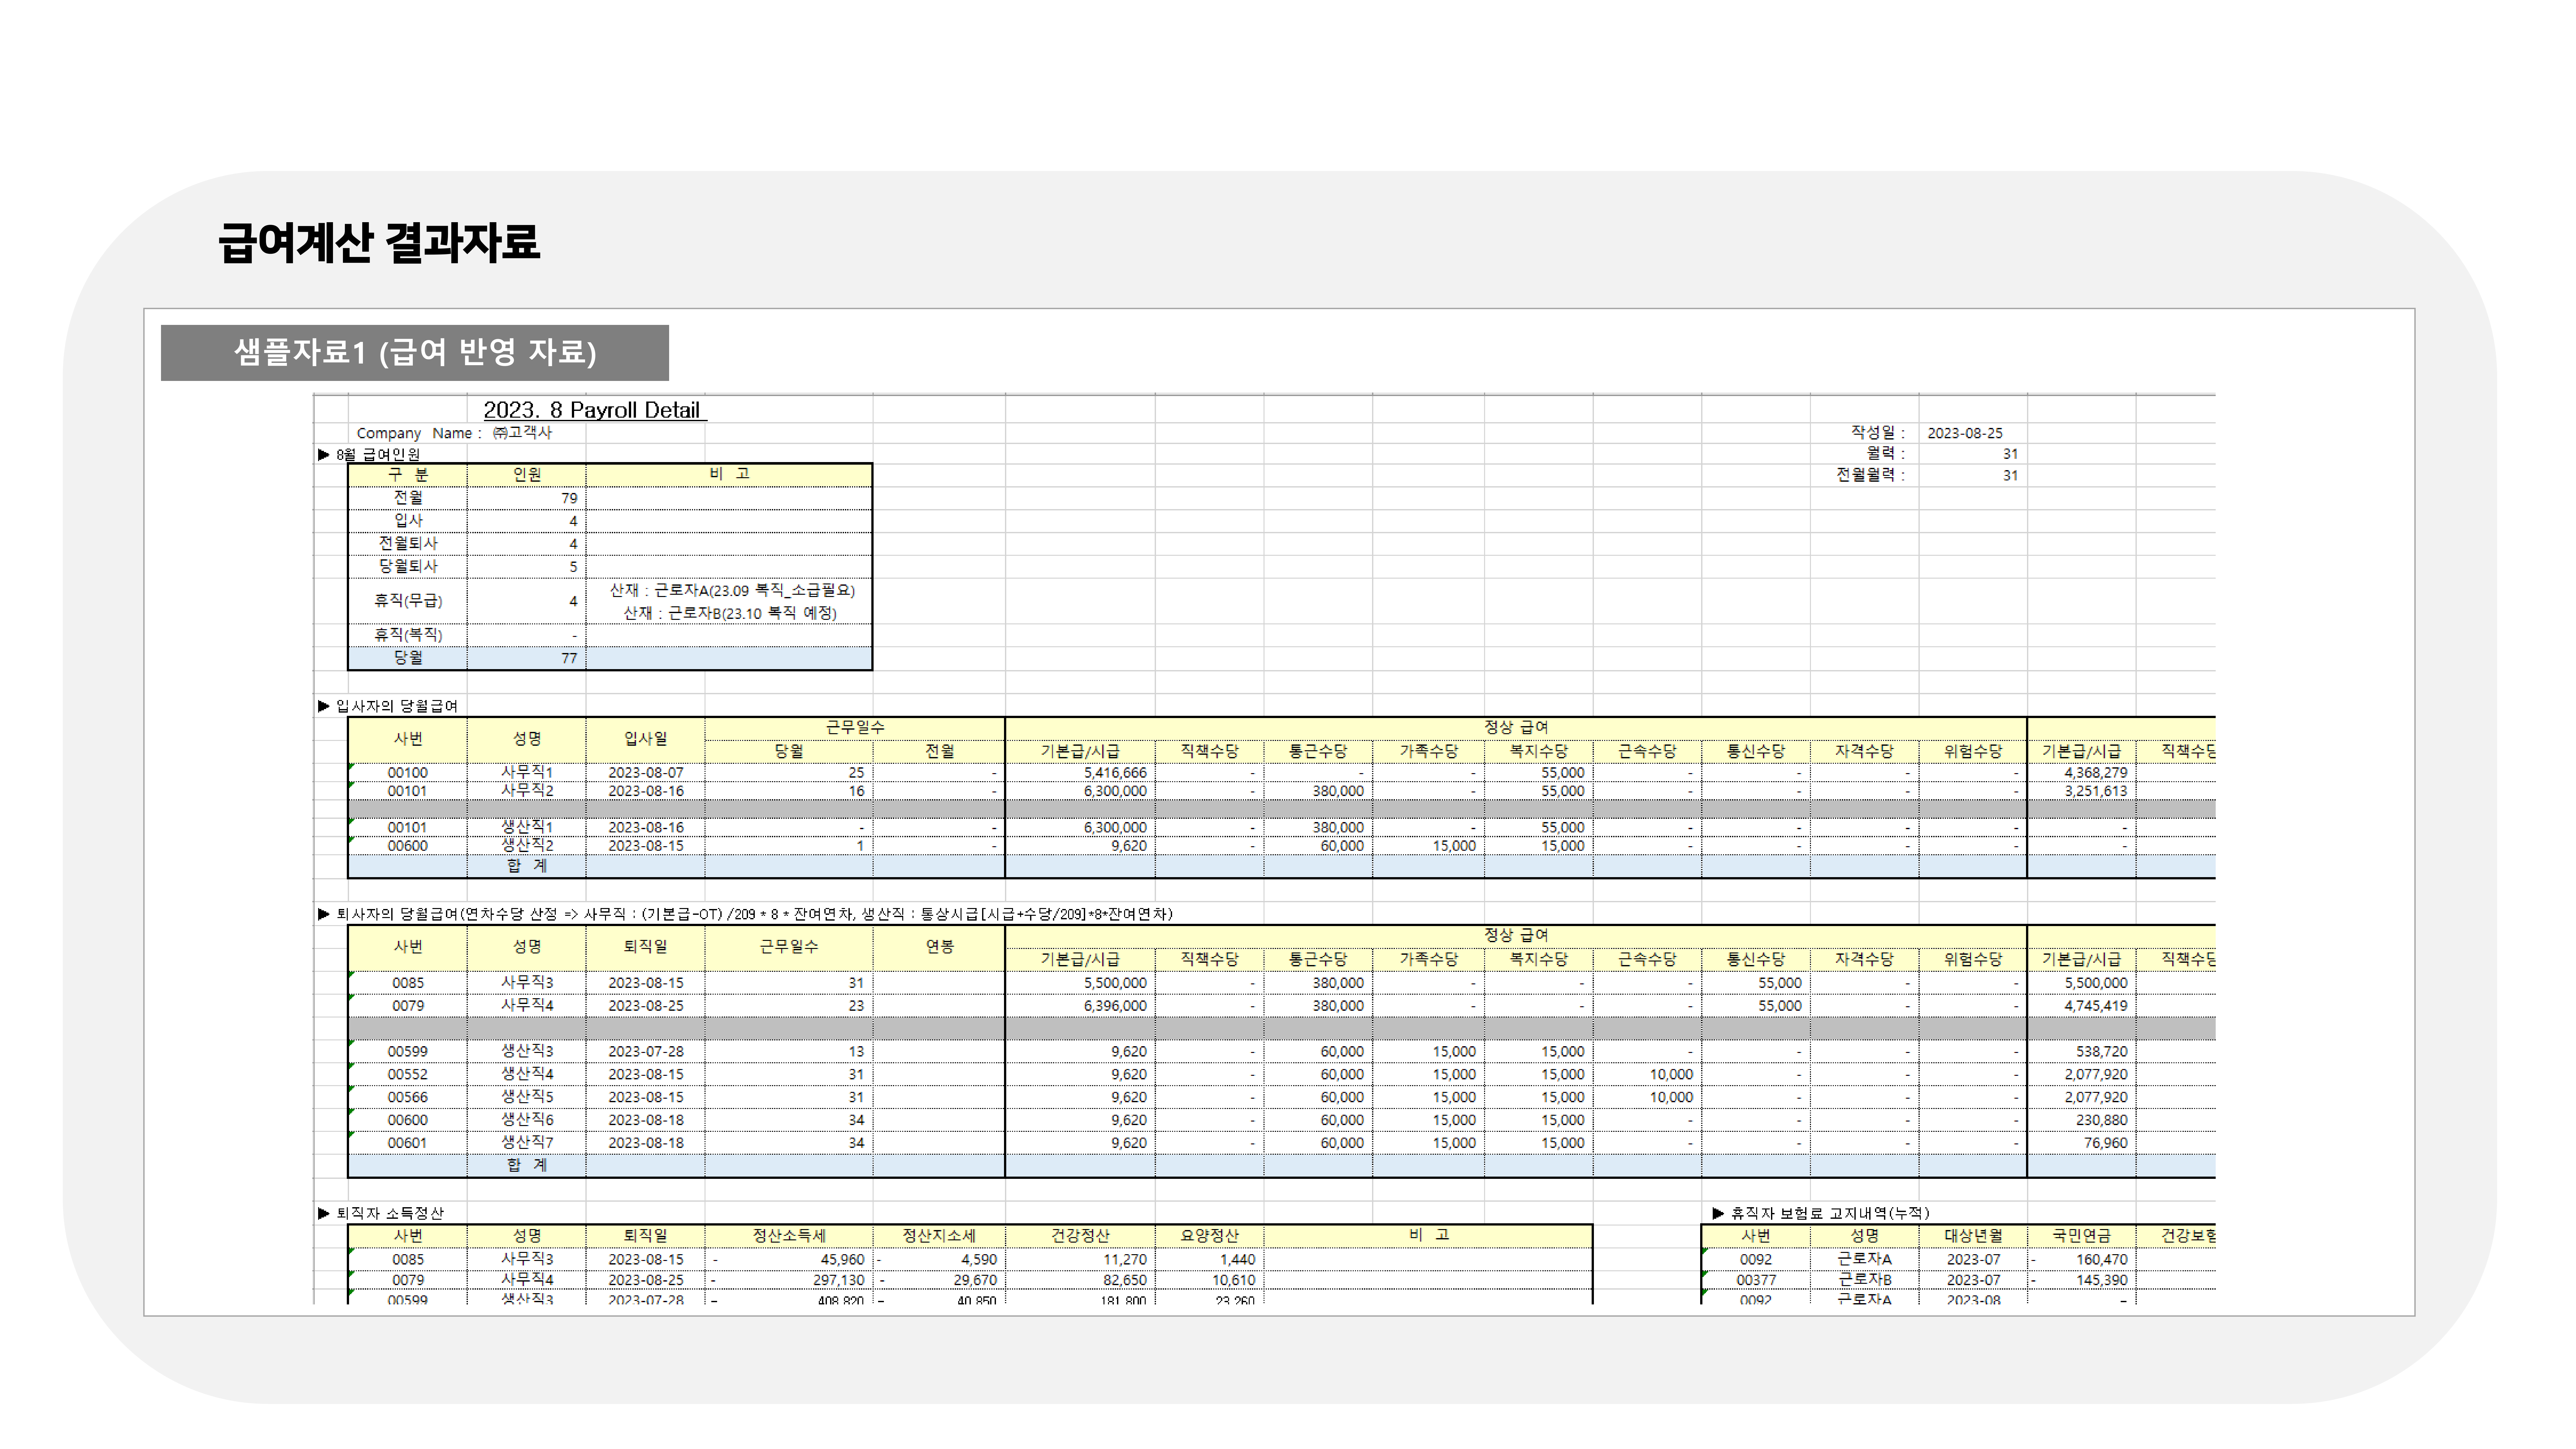Click the 전월 headcount value 79
The image size is (2576, 1449).
pyautogui.click(x=569, y=498)
